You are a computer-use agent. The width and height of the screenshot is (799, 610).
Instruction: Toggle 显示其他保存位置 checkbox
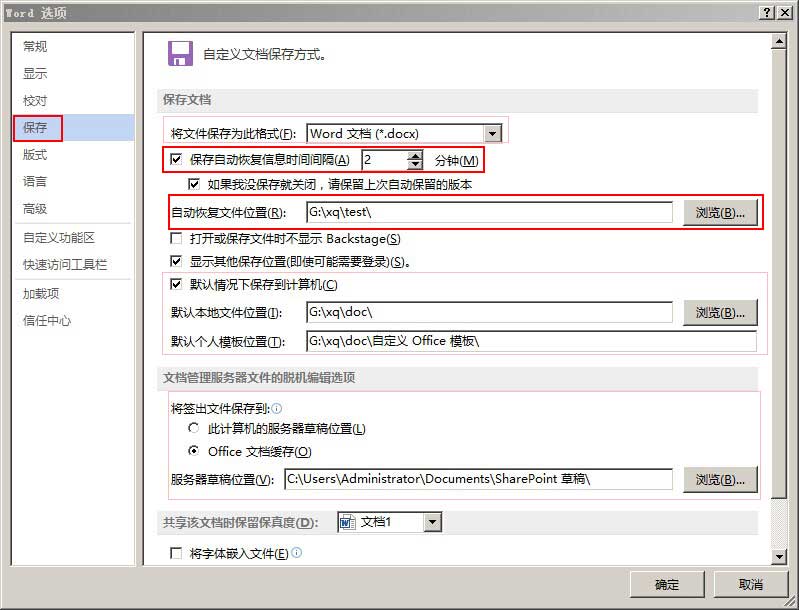click(176, 261)
